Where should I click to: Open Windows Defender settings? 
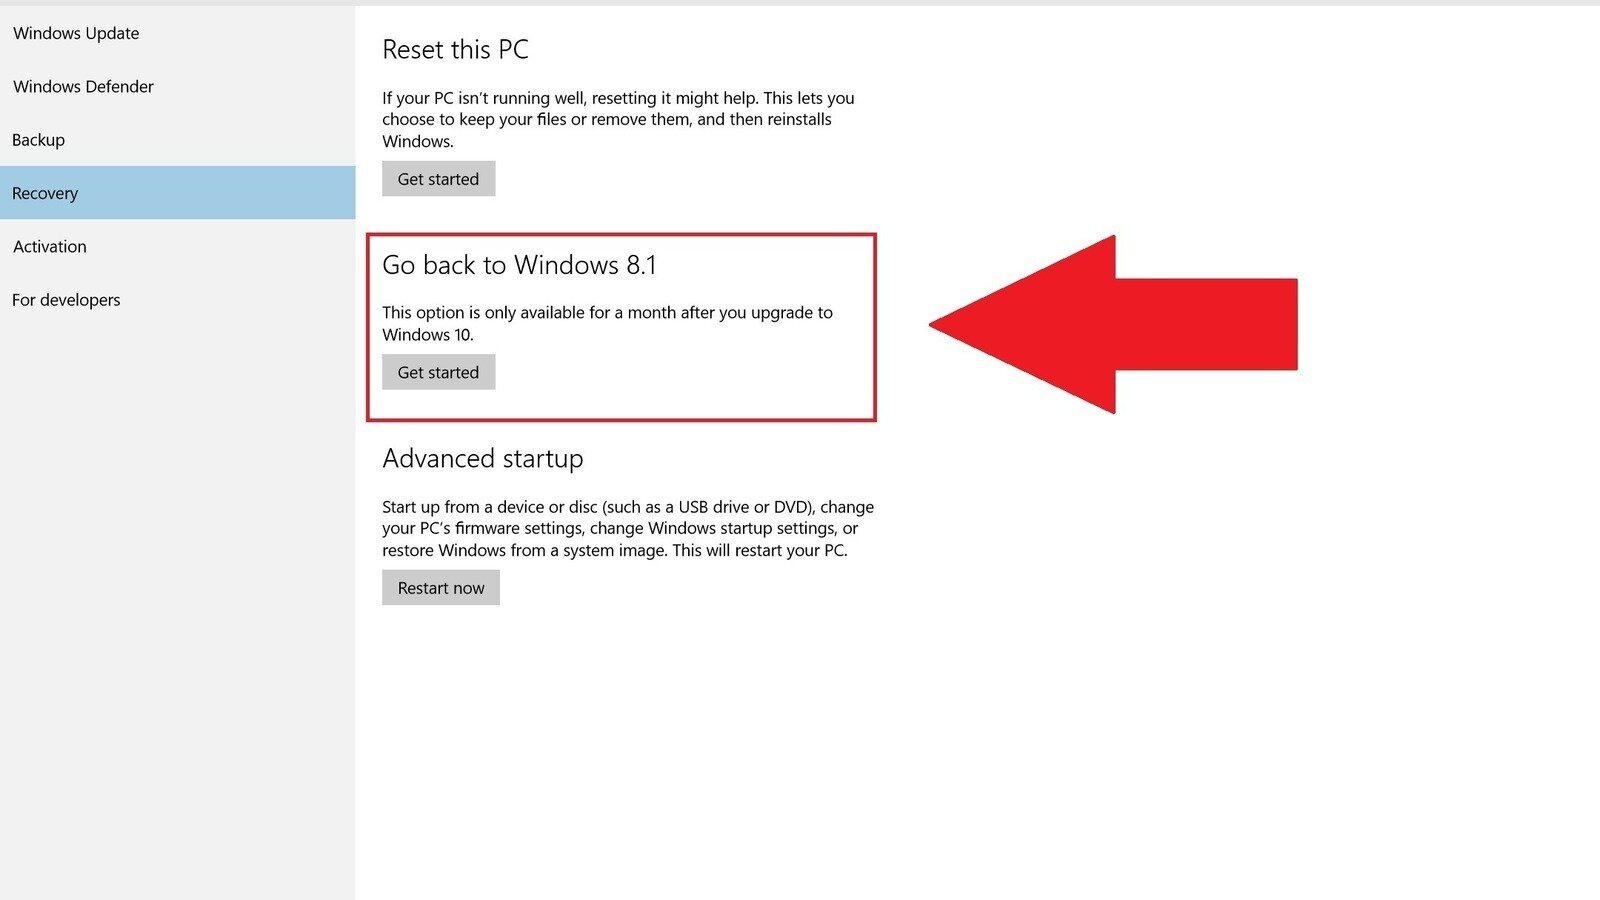point(83,86)
